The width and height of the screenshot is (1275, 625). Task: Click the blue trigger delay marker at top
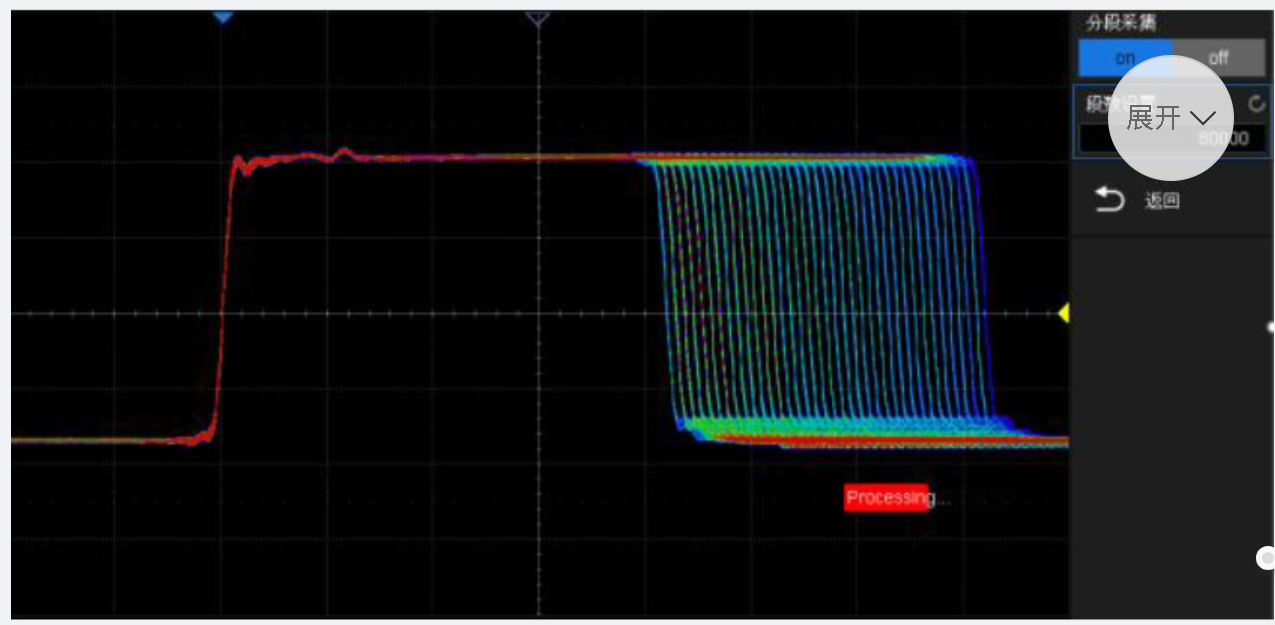pyautogui.click(x=223, y=17)
